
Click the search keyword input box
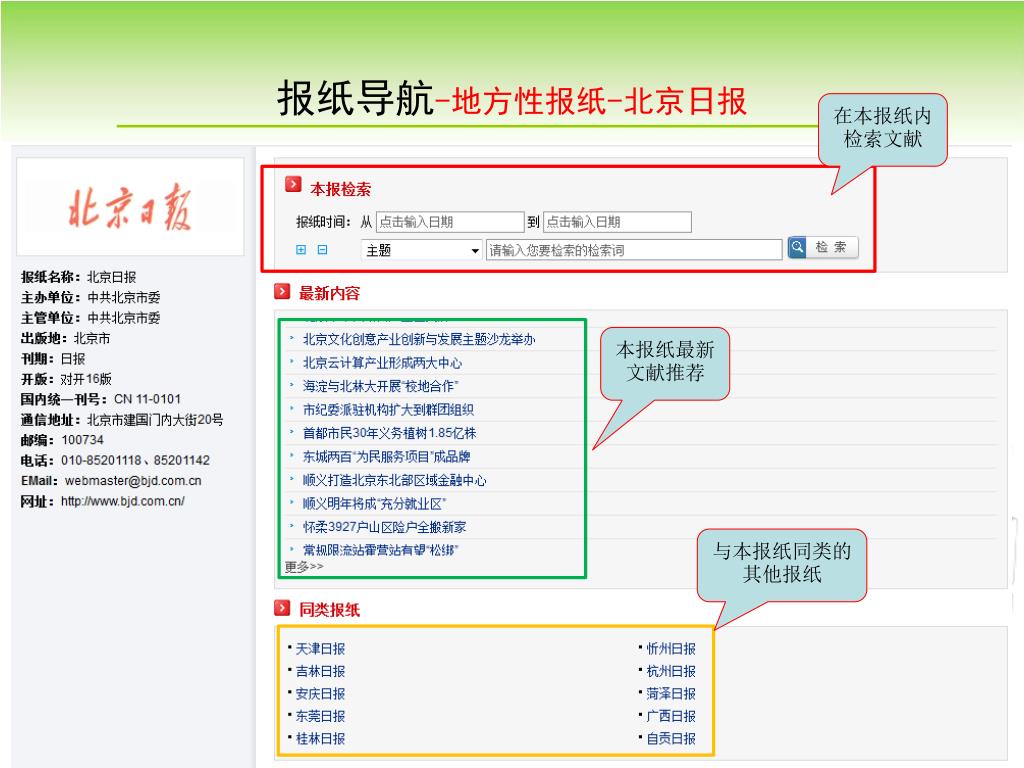(x=634, y=250)
